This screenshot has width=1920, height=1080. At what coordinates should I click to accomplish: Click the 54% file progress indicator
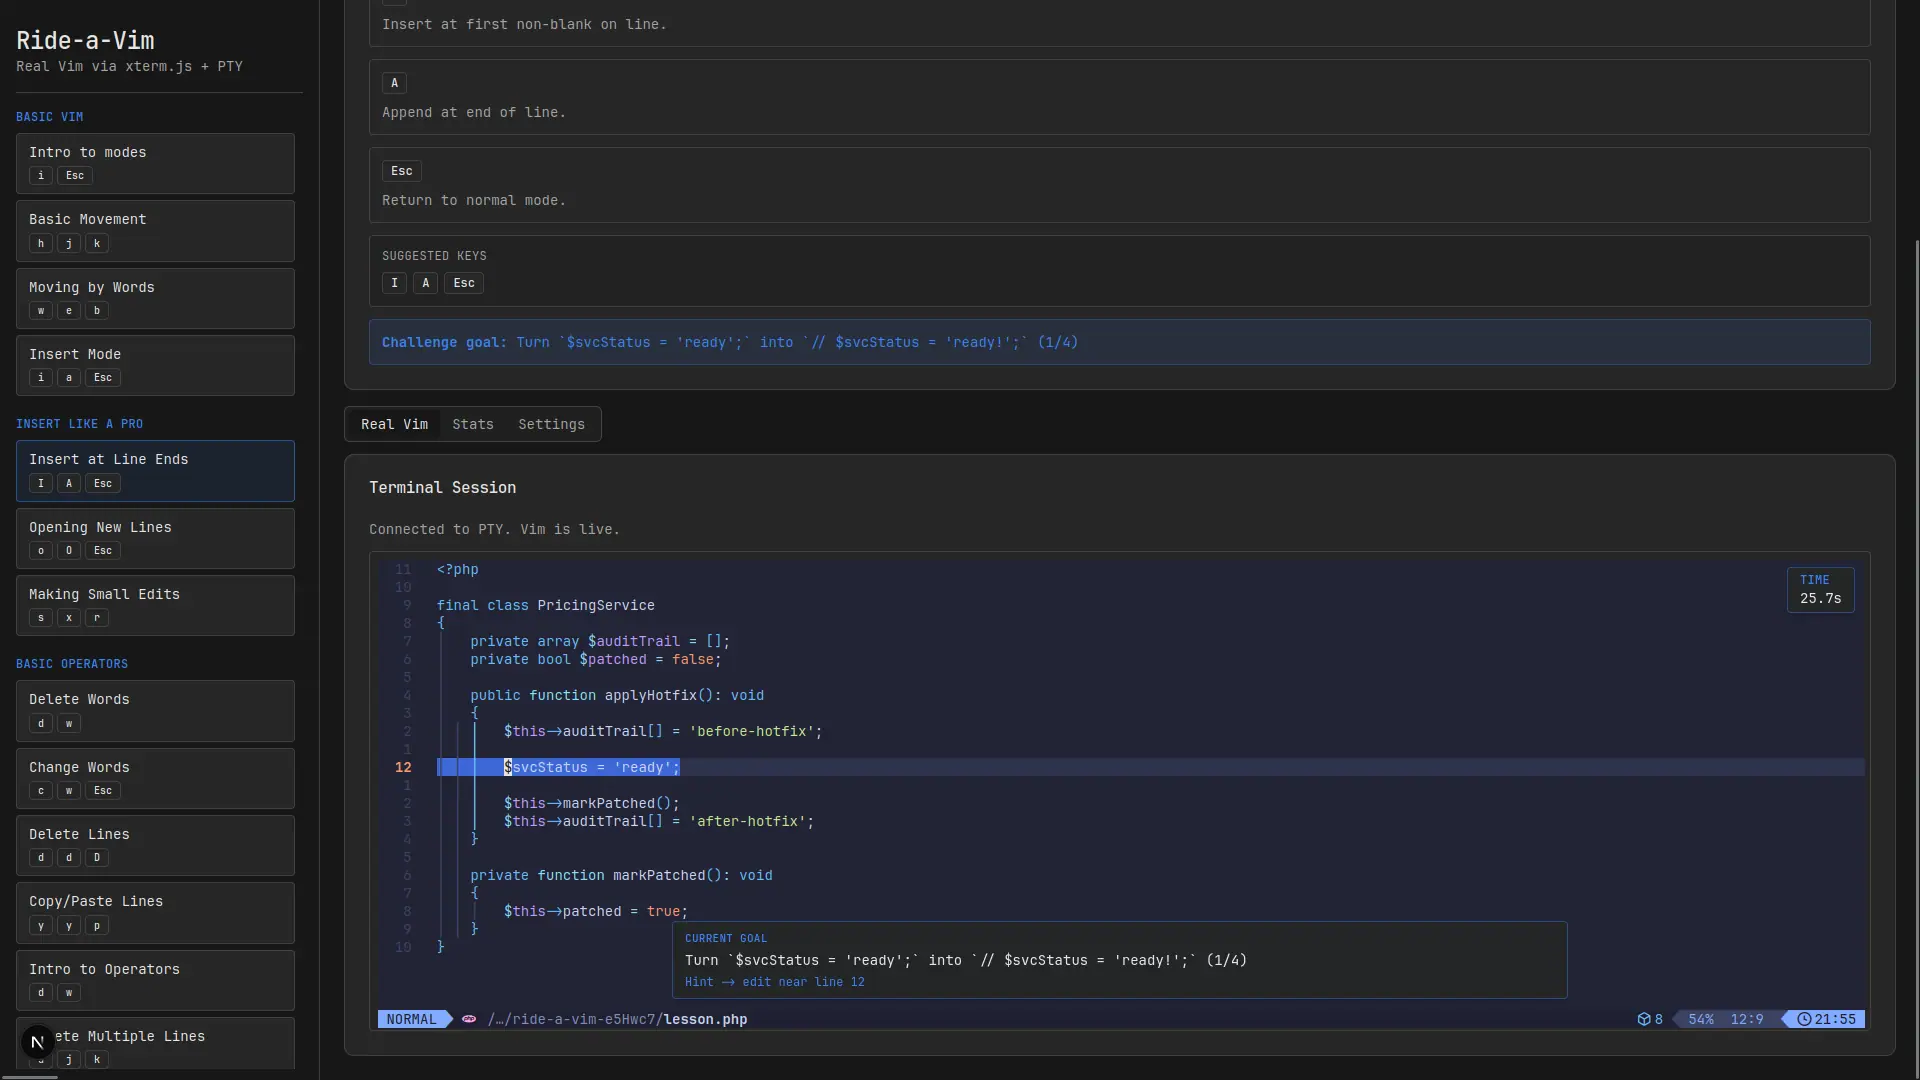point(1701,1019)
